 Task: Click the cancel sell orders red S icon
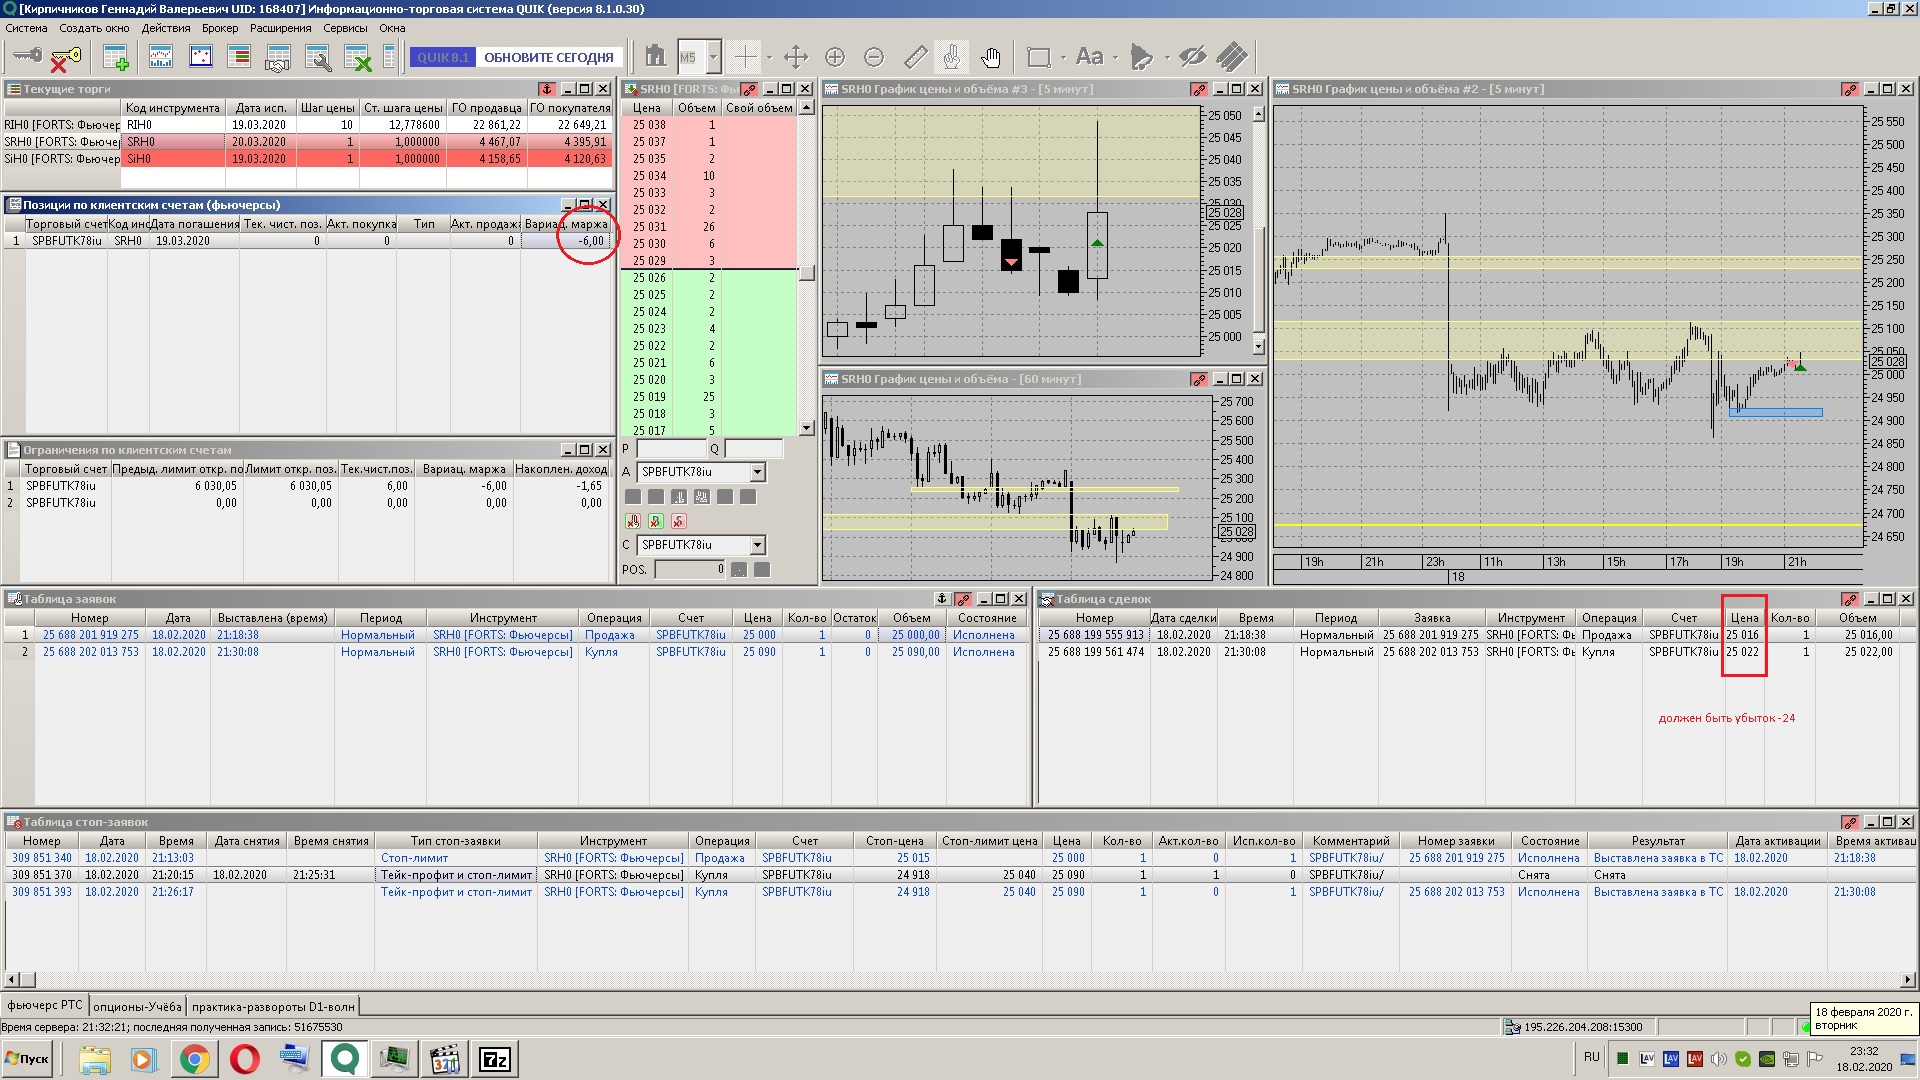click(x=679, y=521)
